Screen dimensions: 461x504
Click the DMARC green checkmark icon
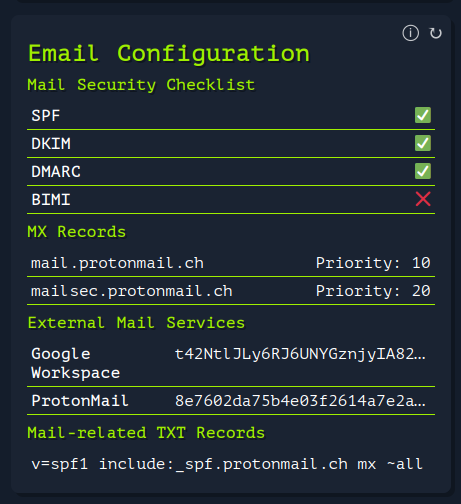(423, 171)
